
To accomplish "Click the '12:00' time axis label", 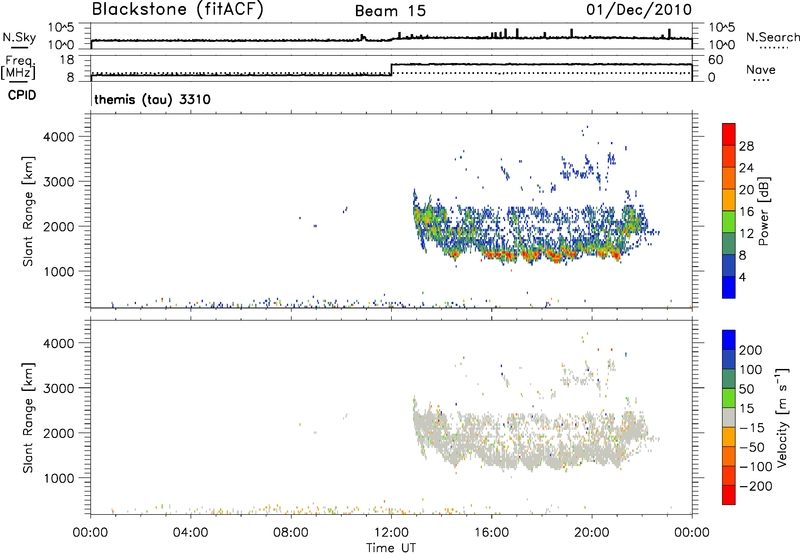I will click(x=391, y=533).
